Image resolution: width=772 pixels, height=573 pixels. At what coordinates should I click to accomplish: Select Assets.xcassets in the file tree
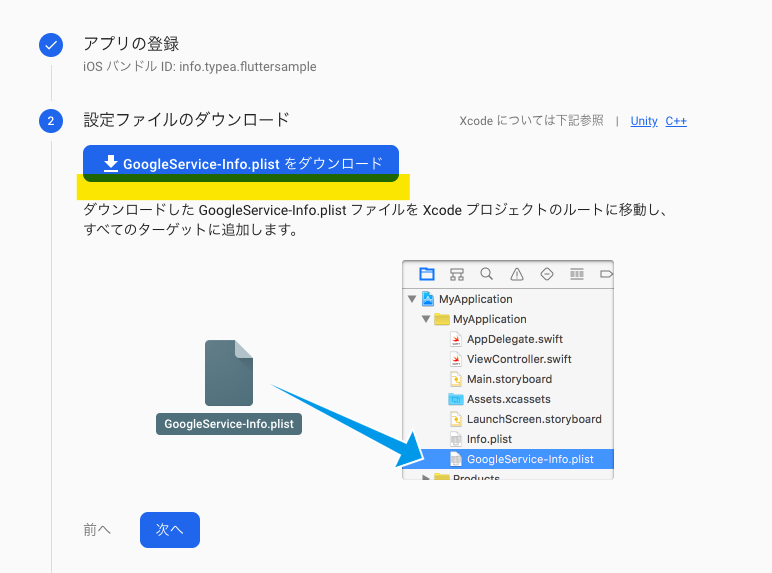pyautogui.click(x=509, y=399)
